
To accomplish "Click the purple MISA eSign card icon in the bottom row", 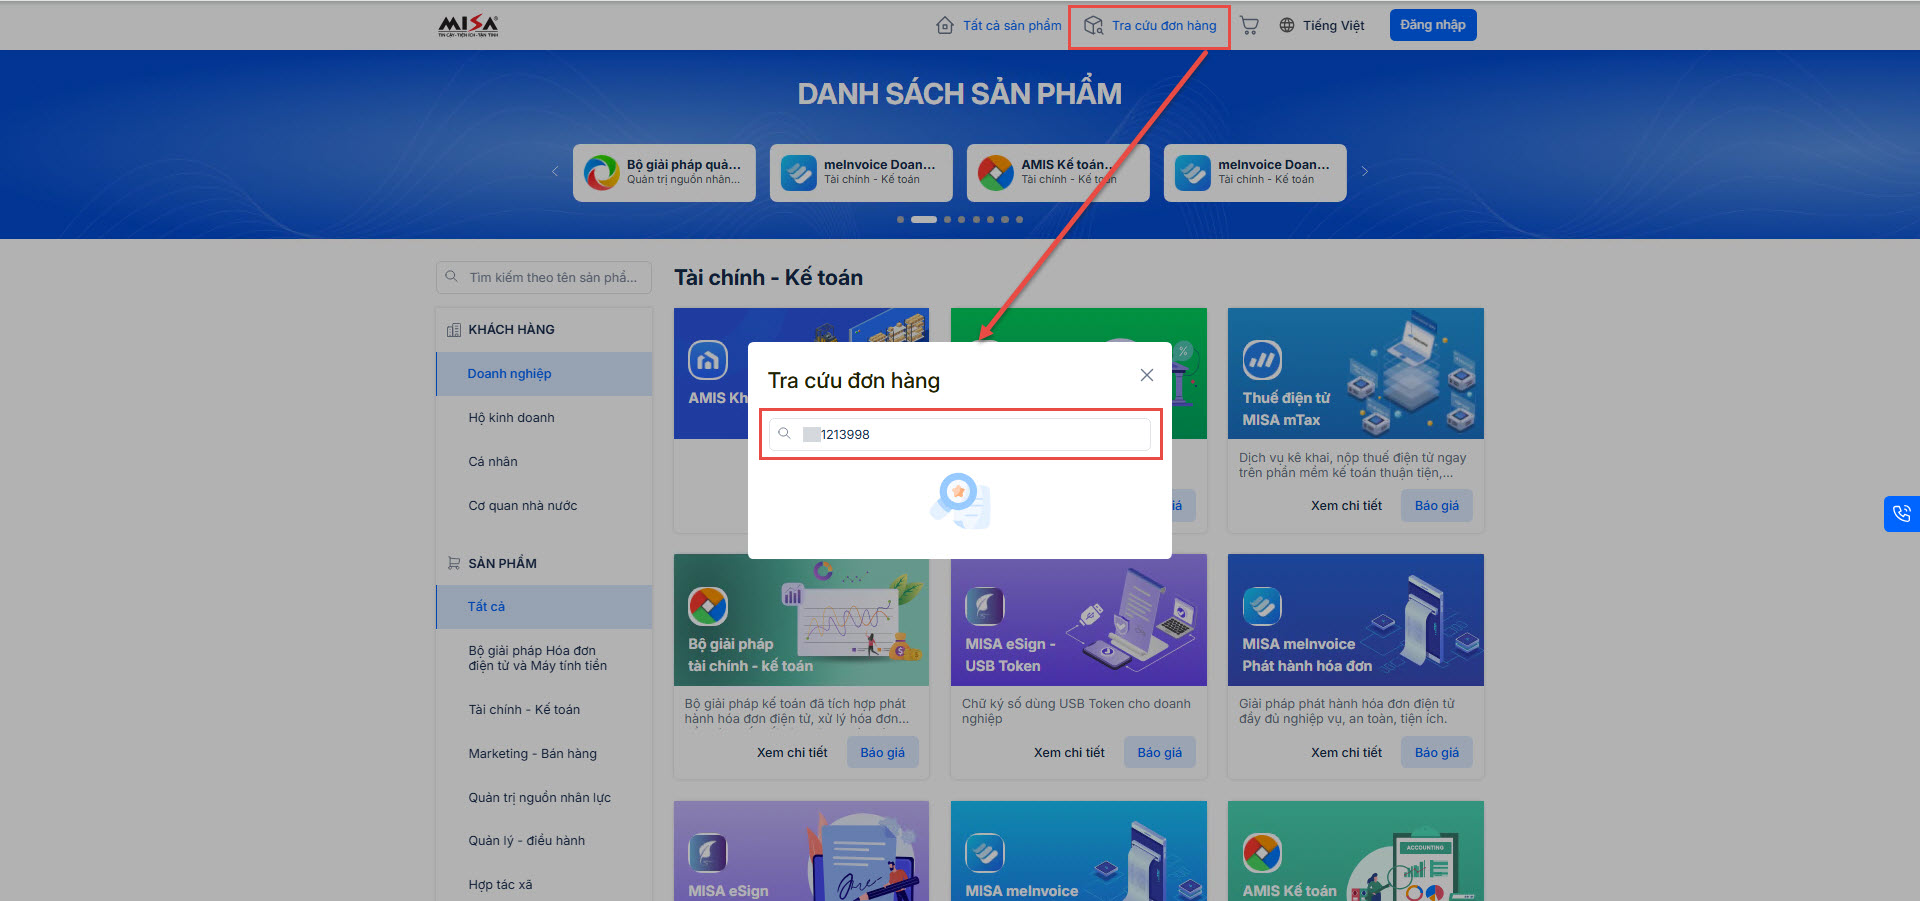I will [708, 853].
